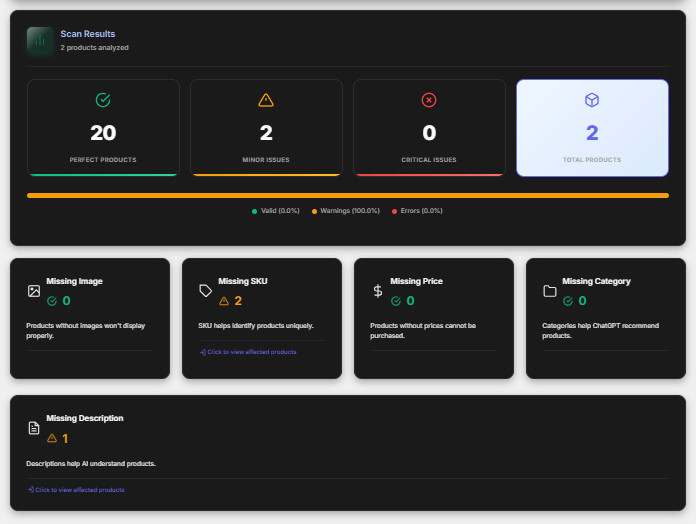Click the red Errors legend dot
The height and width of the screenshot is (524, 696).
pos(394,211)
